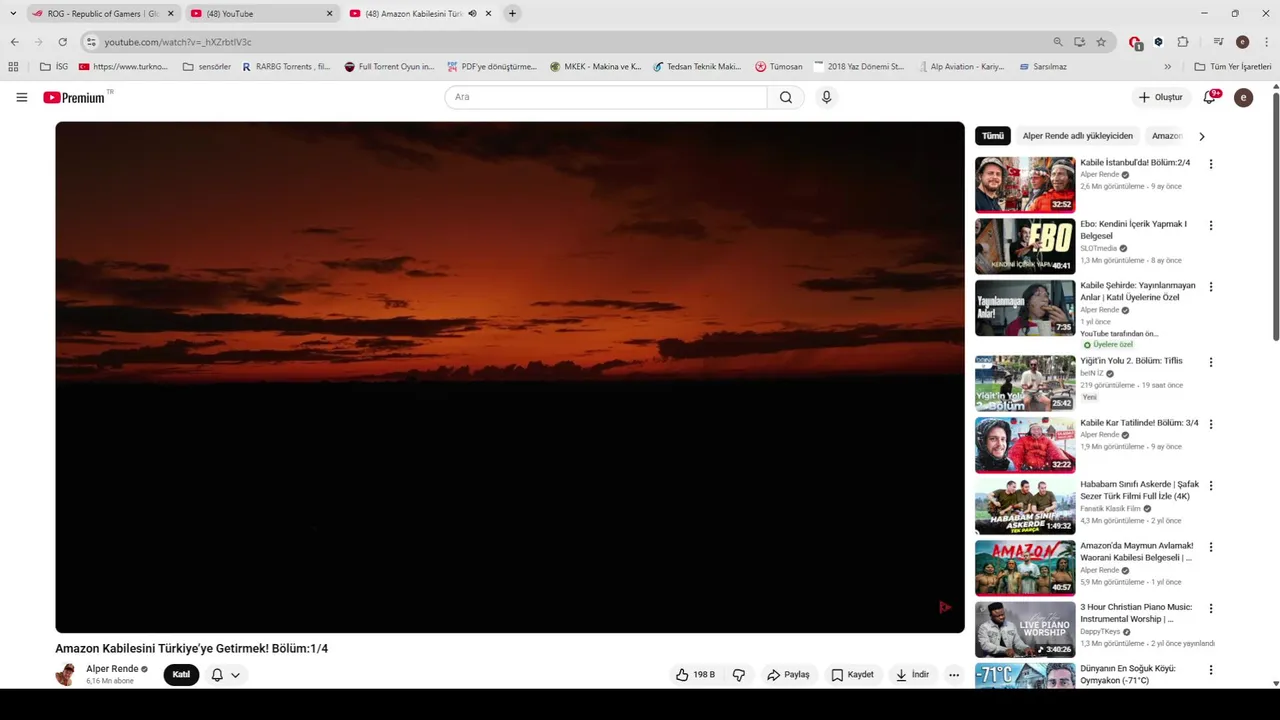1280x720 pixels.
Task: Start voice search with microphone icon
Action: (x=826, y=97)
